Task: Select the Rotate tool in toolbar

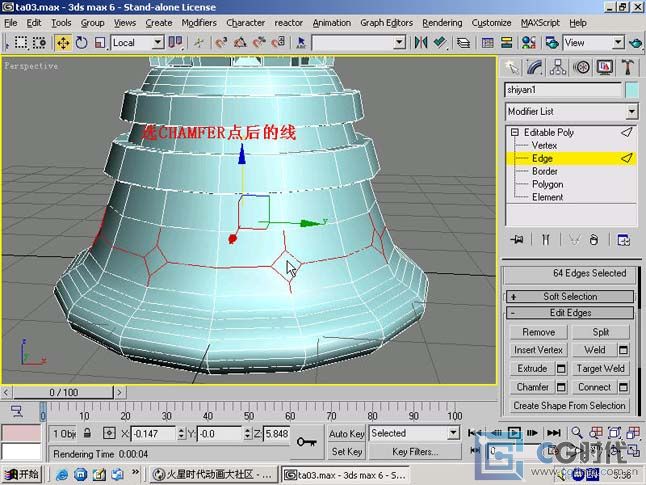Action: (82, 42)
